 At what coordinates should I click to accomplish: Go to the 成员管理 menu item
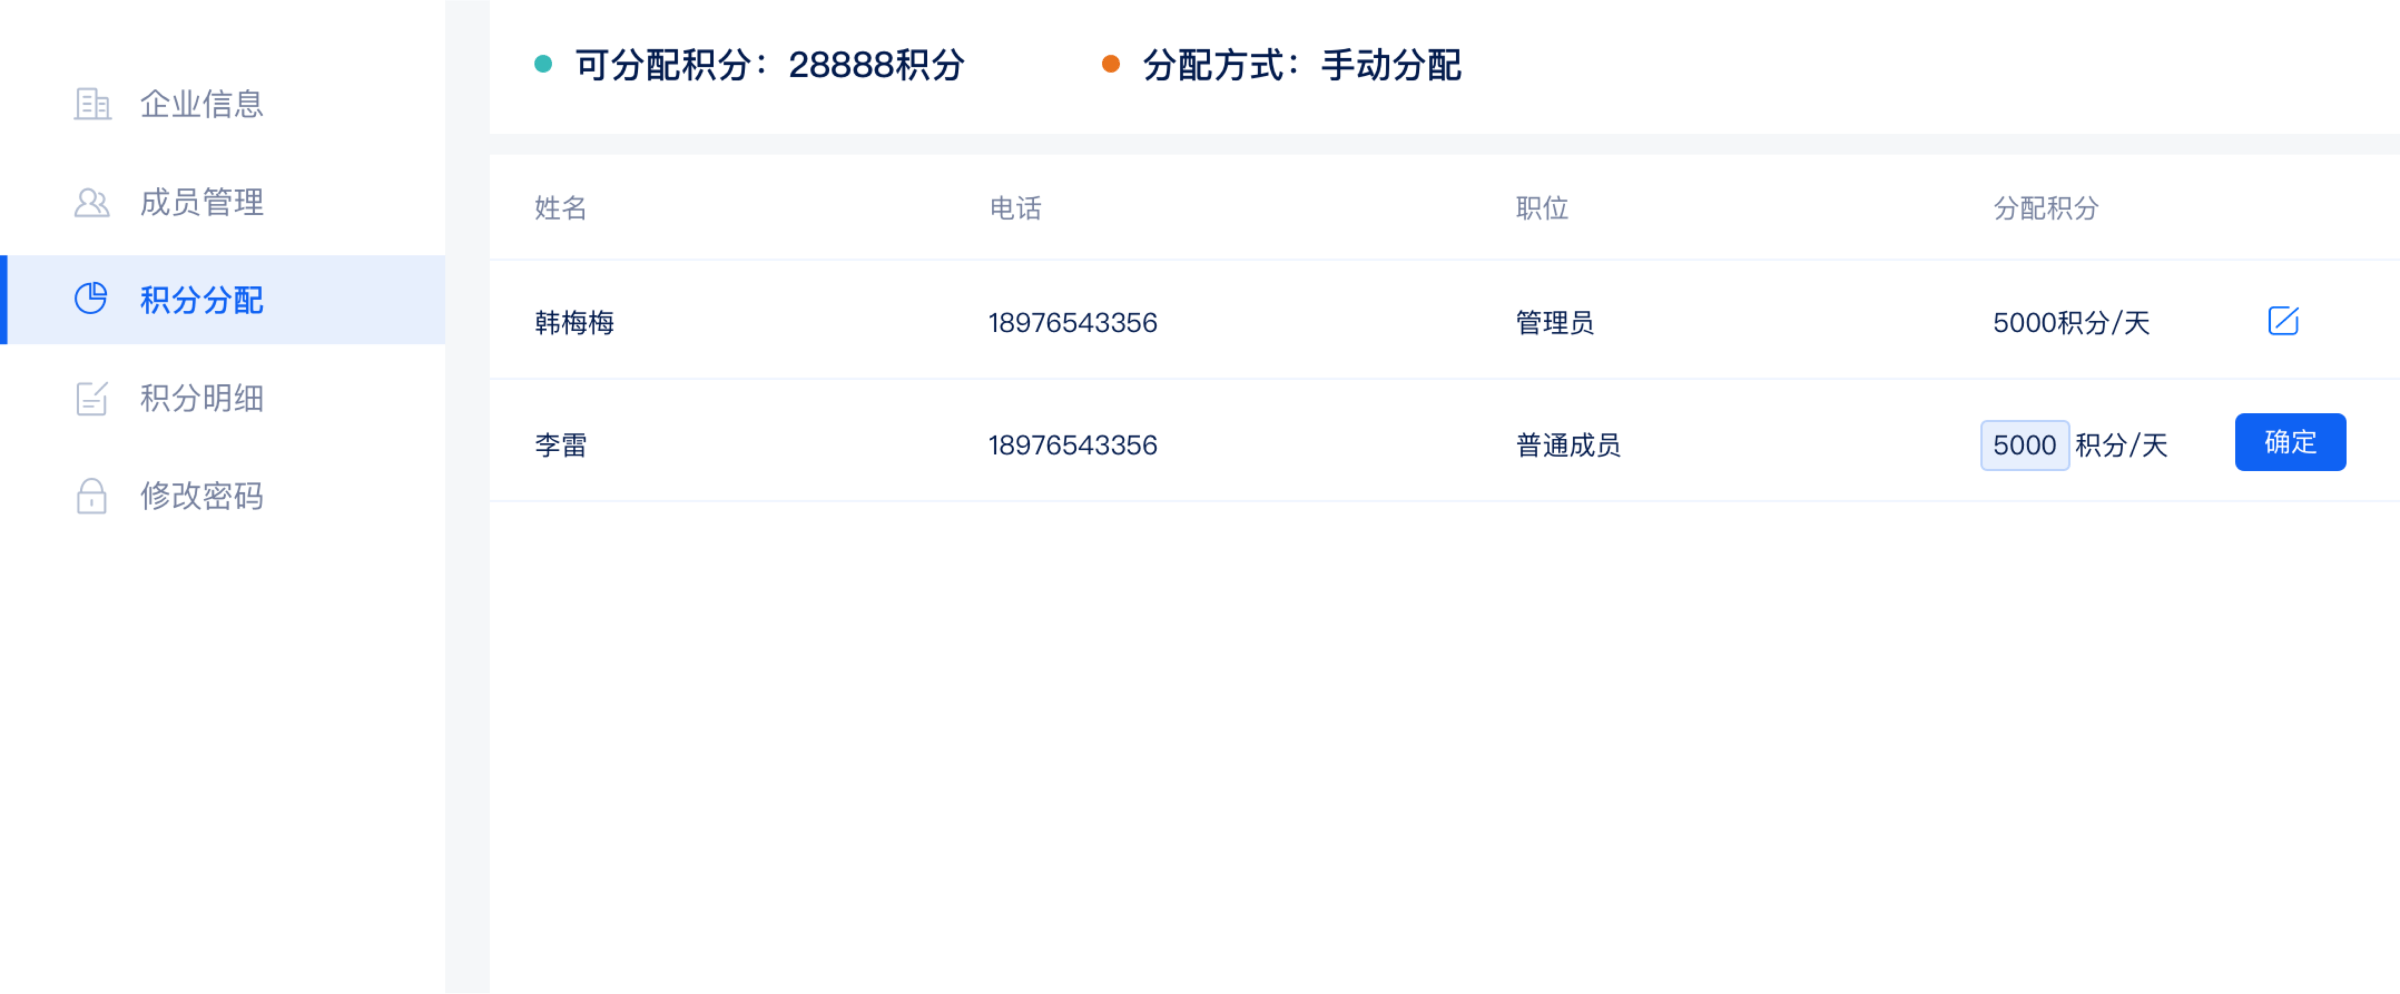pyautogui.click(x=201, y=203)
